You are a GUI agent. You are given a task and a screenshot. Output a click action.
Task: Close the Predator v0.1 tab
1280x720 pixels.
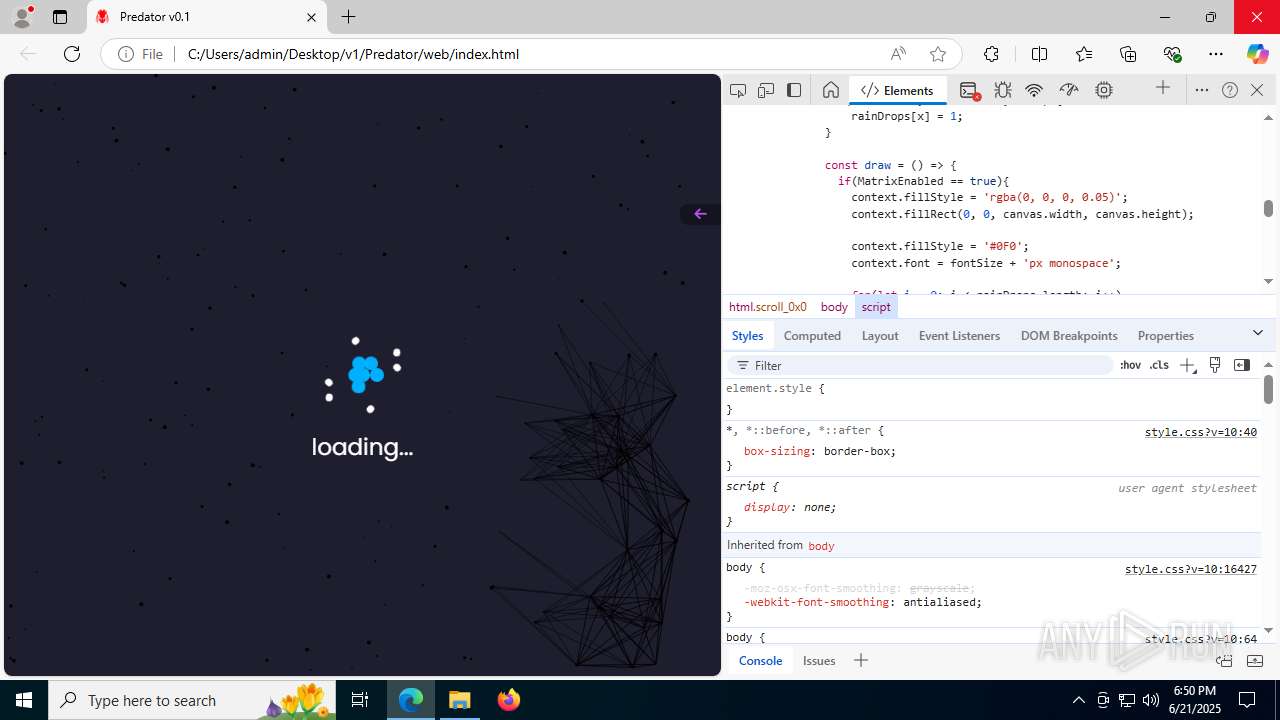tap(311, 17)
